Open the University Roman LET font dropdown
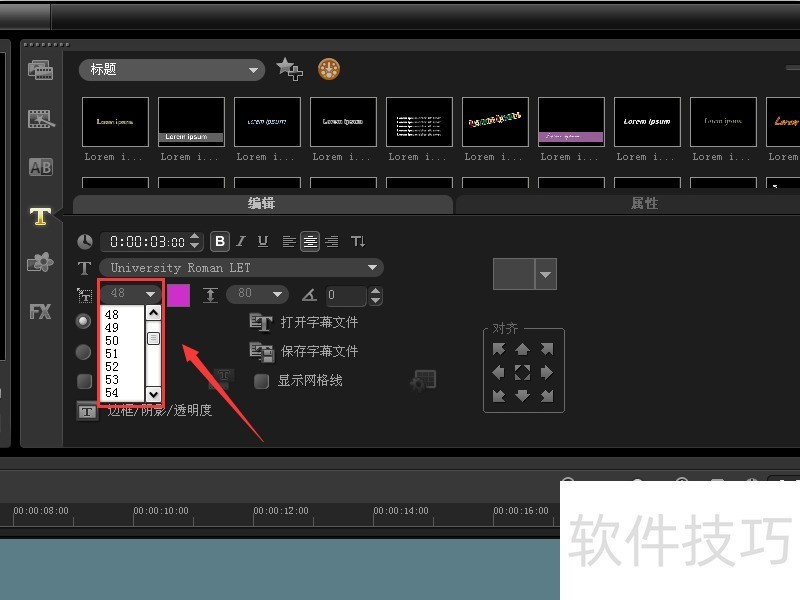Image resolution: width=800 pixels, height=600 pixels. click(241, 268)
